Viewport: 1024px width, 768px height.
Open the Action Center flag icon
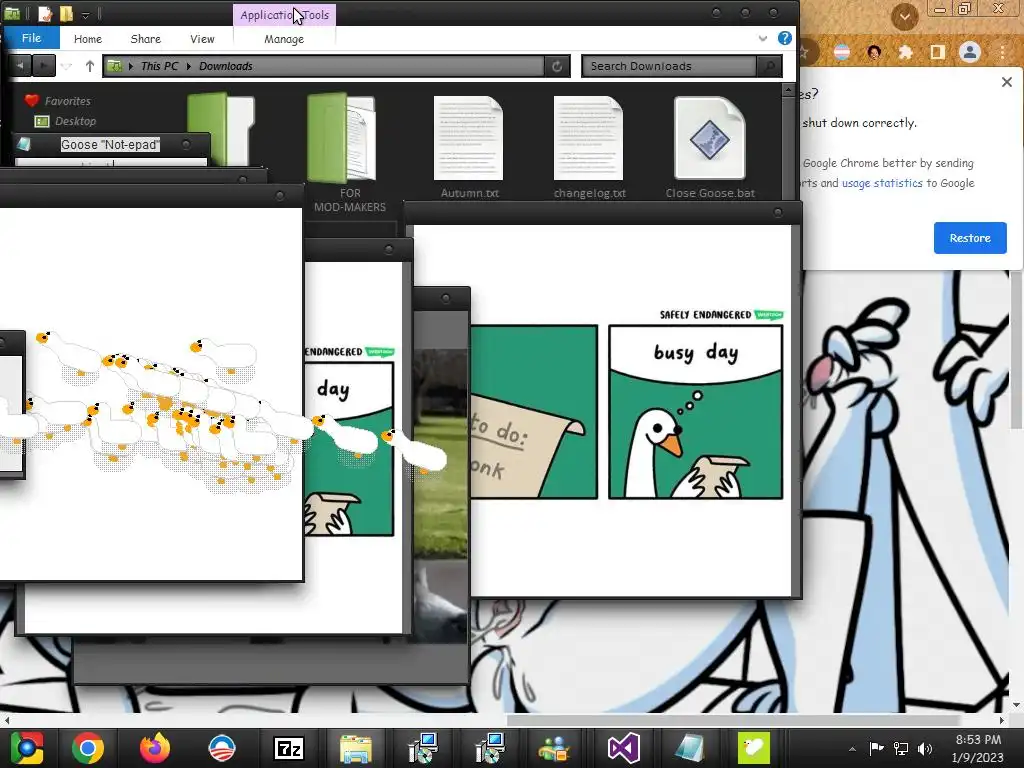click(x=876, y=748)
